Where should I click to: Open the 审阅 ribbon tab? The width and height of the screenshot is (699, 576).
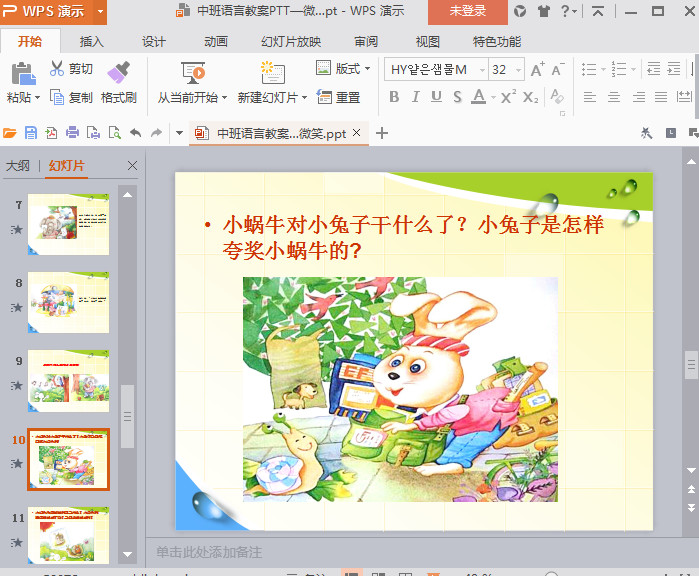tap(366, 41)
